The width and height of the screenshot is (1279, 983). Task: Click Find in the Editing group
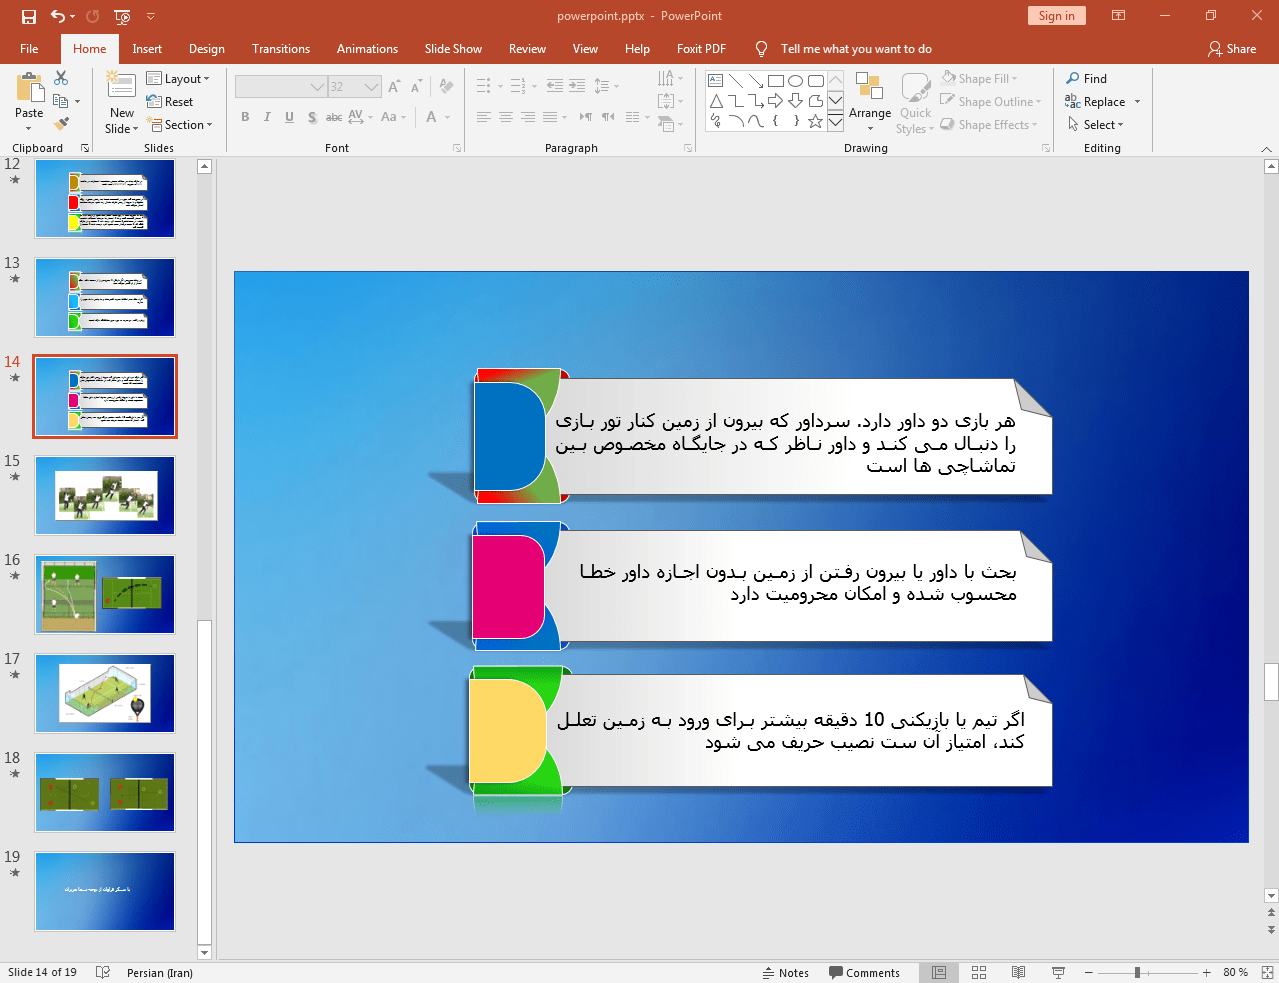click(1087, 78)
